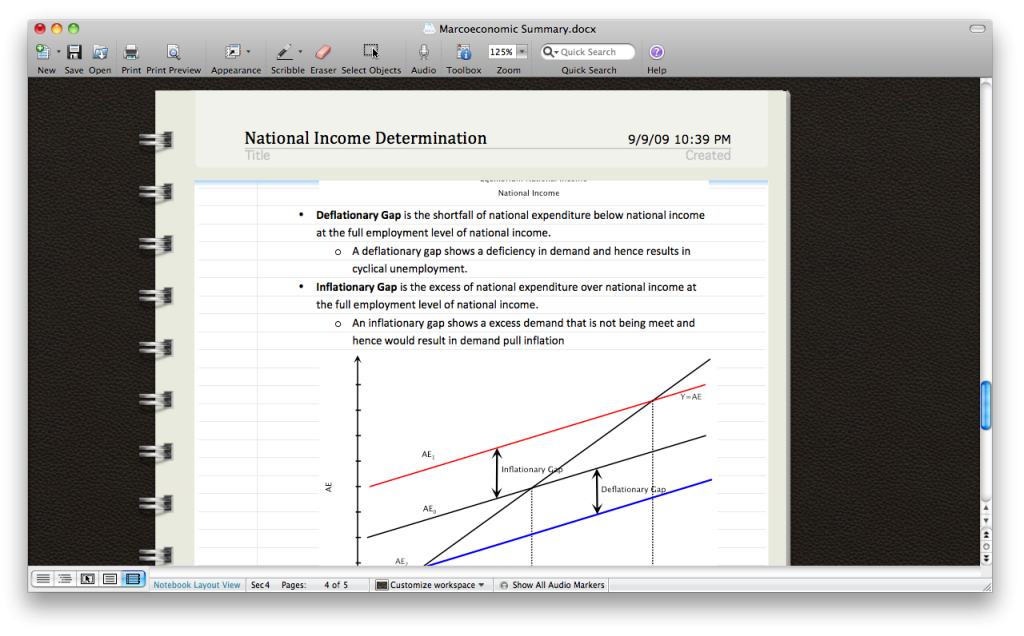Click the Title placeholder label
This screenshot has width=1024, height=636.
[257, 155]
